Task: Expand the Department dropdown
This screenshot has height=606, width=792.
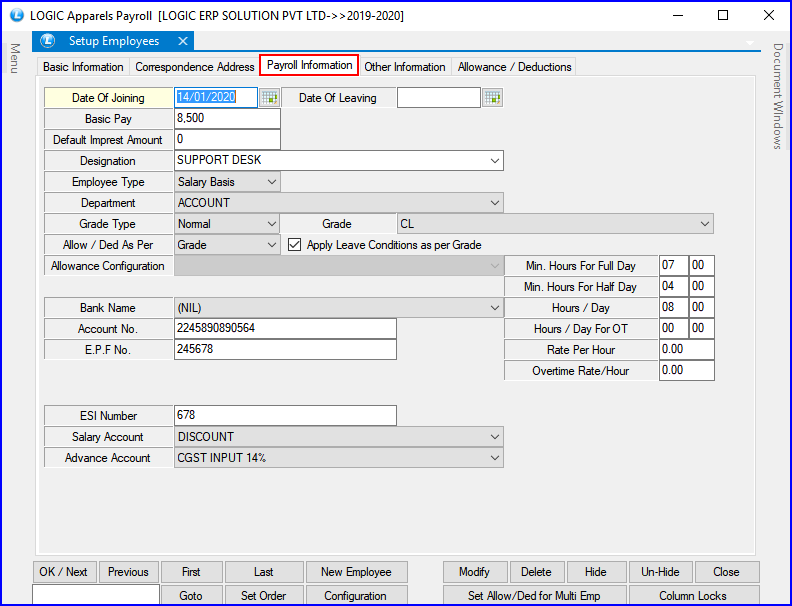Action: 494,203
